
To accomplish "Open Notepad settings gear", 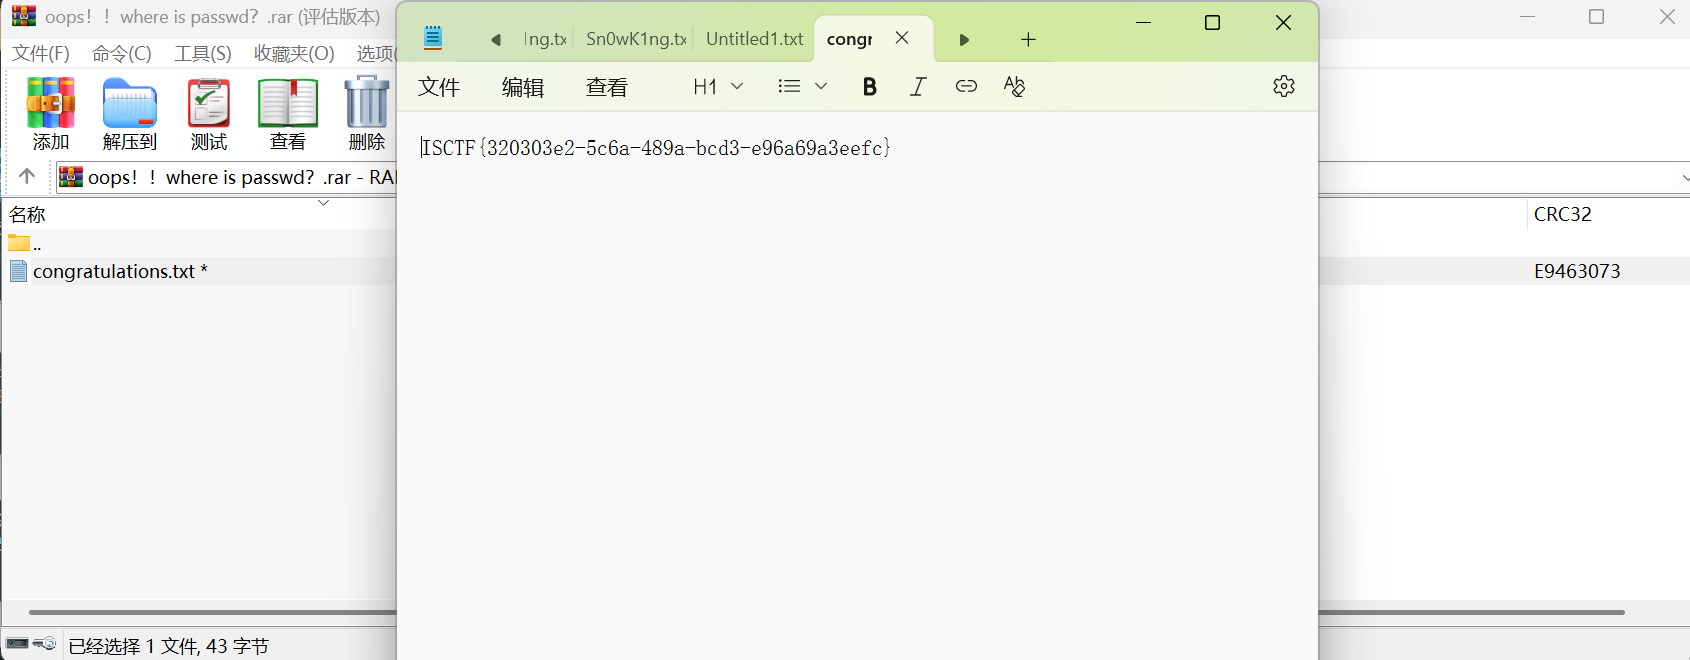I will tap(1284, 86).
